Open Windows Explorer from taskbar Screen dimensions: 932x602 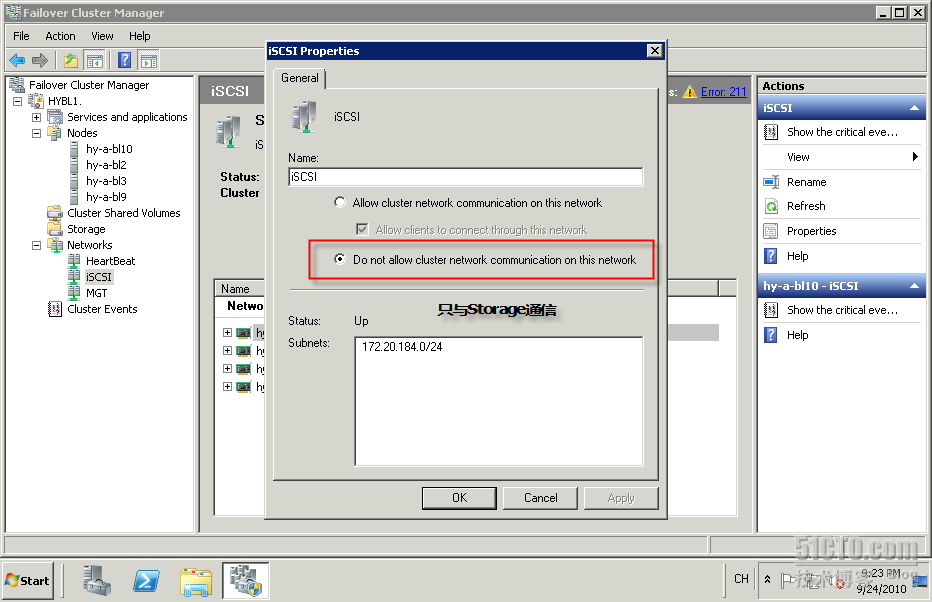[196, 581]
